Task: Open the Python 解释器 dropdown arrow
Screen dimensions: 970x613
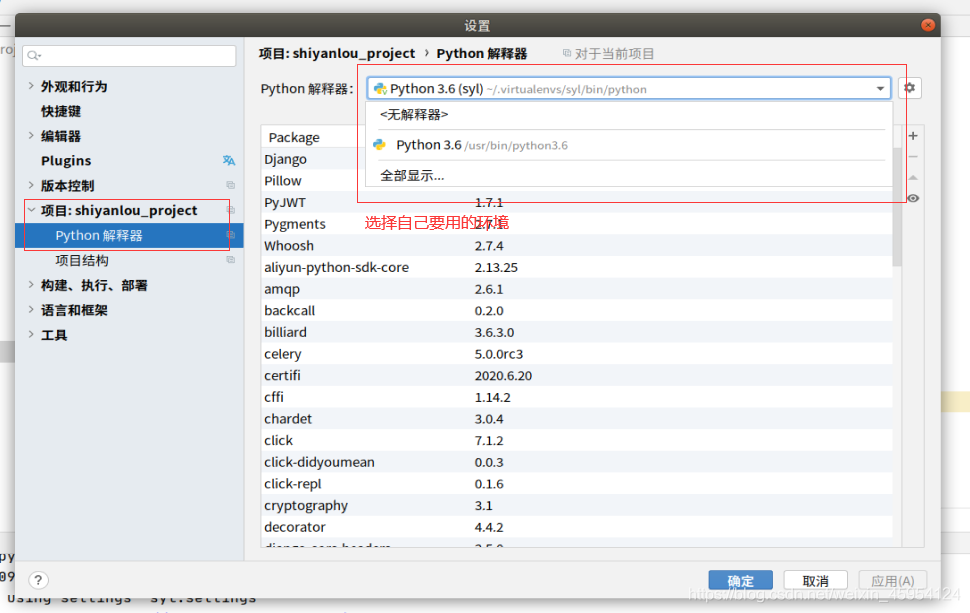Action: pos(880,89)
